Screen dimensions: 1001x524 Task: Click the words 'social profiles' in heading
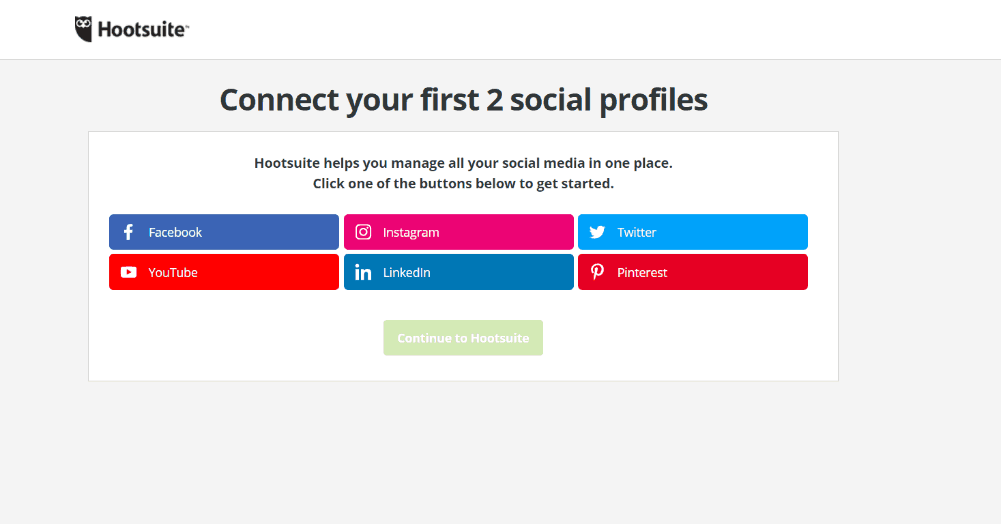coord(608,100)
